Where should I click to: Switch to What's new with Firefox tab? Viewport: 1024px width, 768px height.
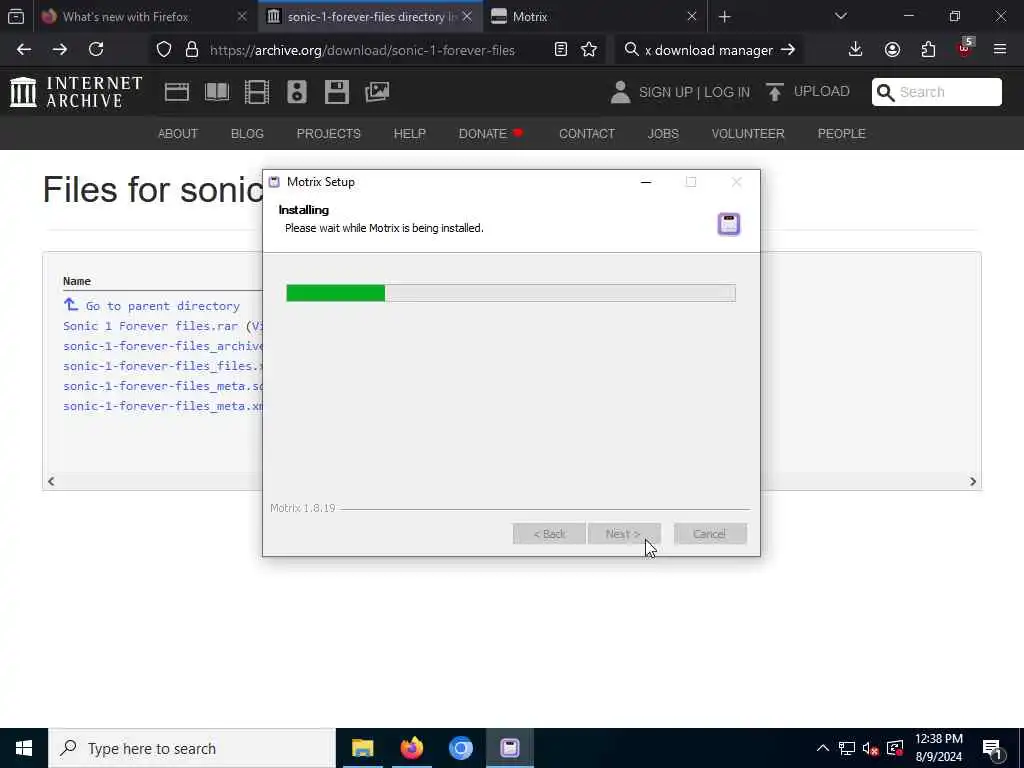(125, 17)
